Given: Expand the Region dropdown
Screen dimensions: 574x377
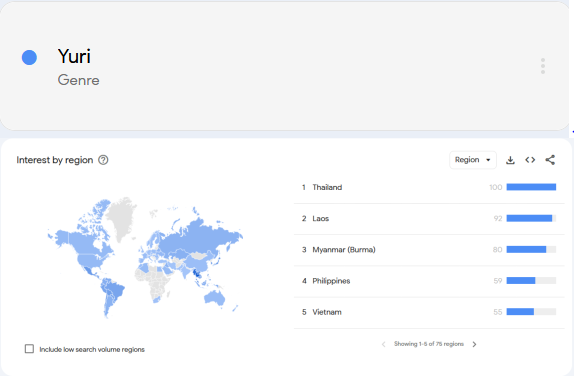Looking at the screenshot, I should pyautogui.click(x=473, y=160).
